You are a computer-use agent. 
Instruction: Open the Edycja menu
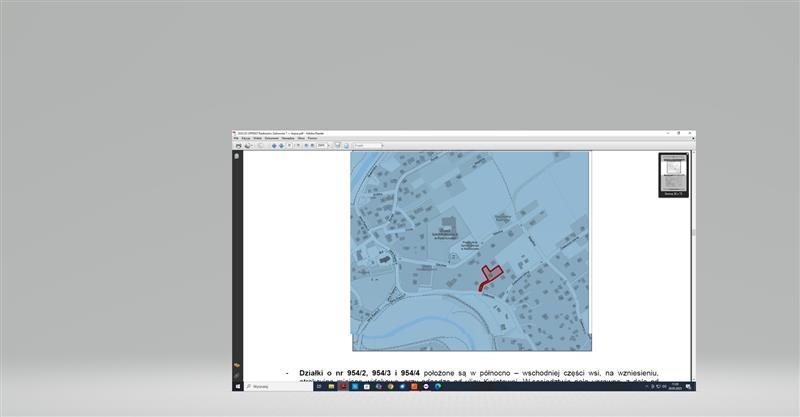point(246,138)
